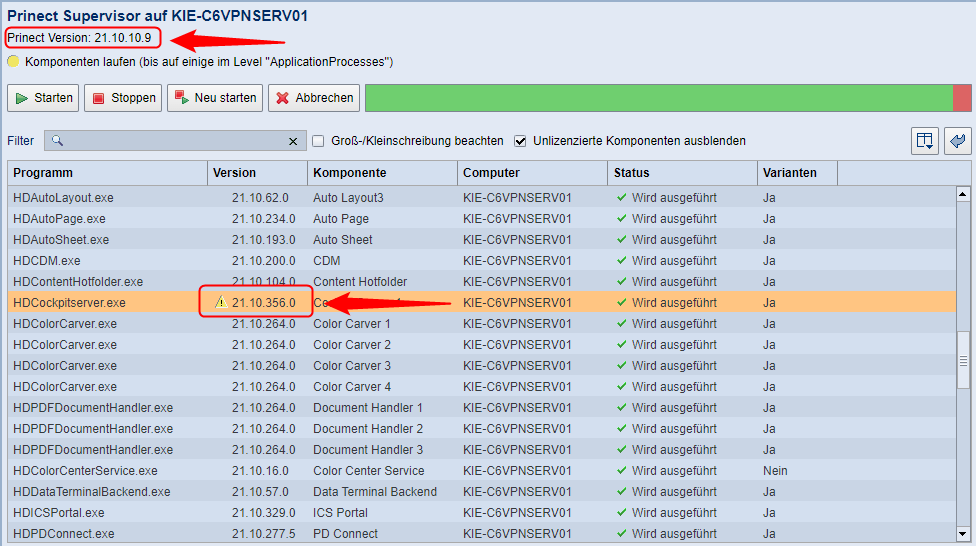
Task: Click the green section of the progress bar
Action: point(659,98)
